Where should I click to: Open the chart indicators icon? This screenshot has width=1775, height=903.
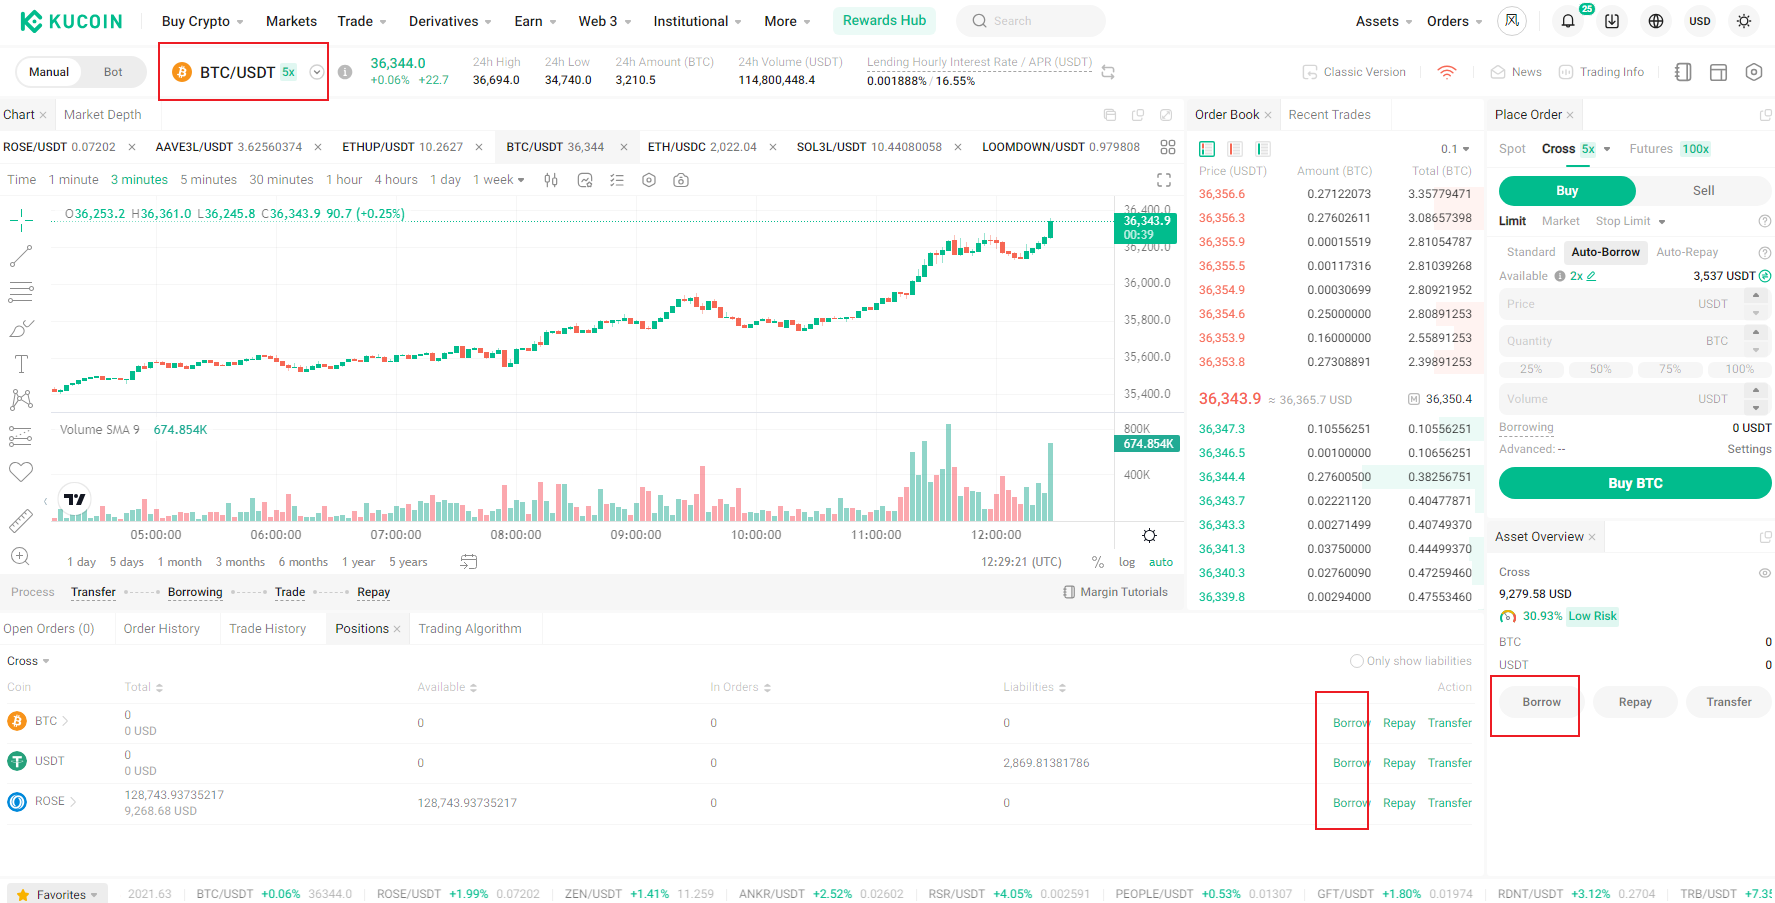585,180
